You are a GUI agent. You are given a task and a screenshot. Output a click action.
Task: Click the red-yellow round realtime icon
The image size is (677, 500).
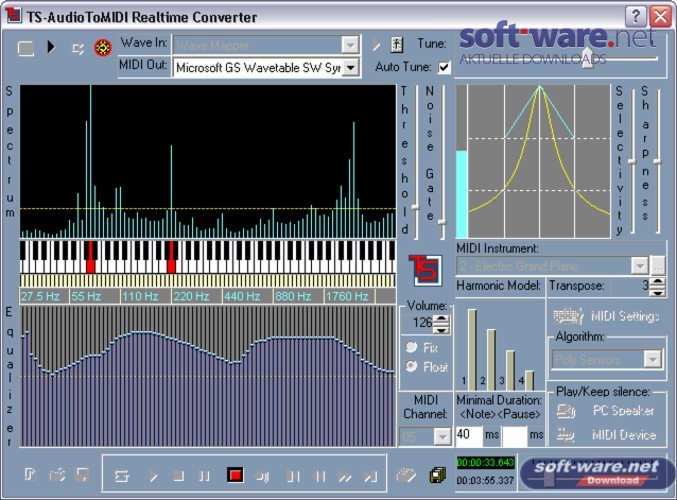(x=103, y=48)
